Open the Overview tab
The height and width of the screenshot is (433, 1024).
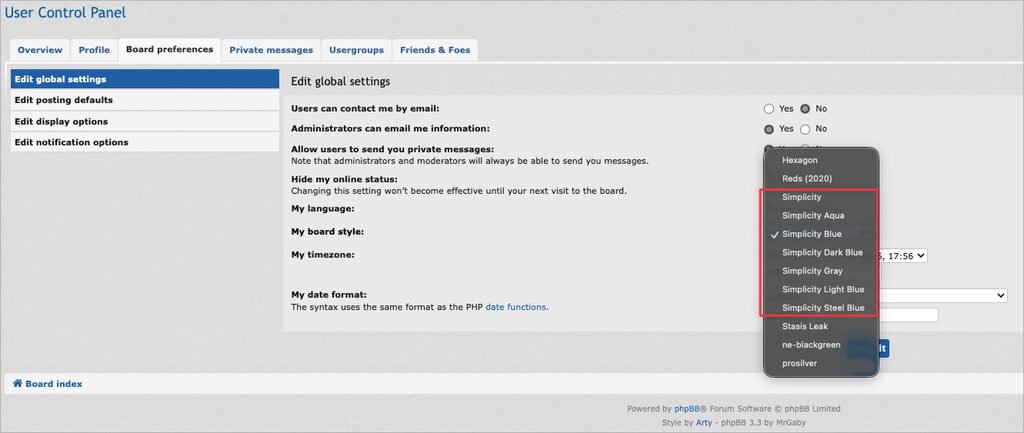tap(40, 49)
